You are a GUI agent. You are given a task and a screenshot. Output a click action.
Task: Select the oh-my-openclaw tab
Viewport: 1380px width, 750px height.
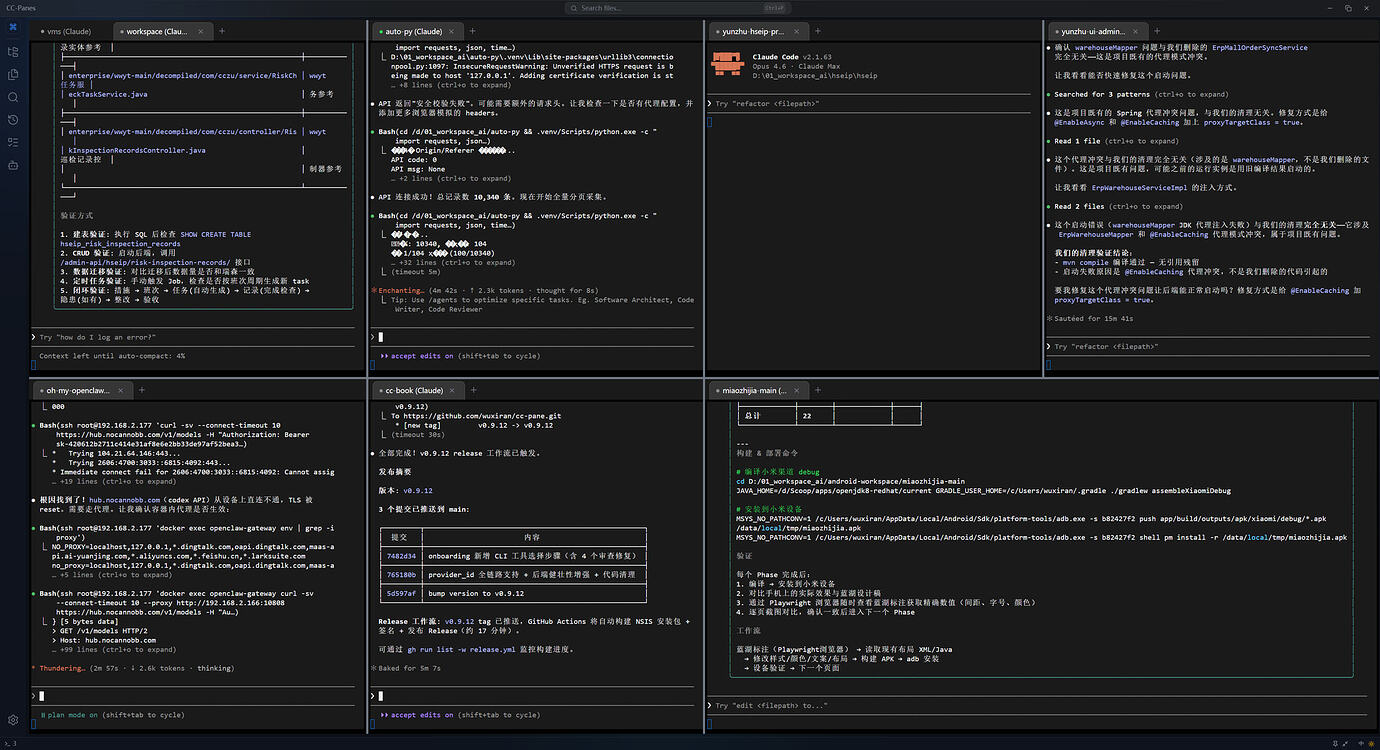tap(82, 390)
